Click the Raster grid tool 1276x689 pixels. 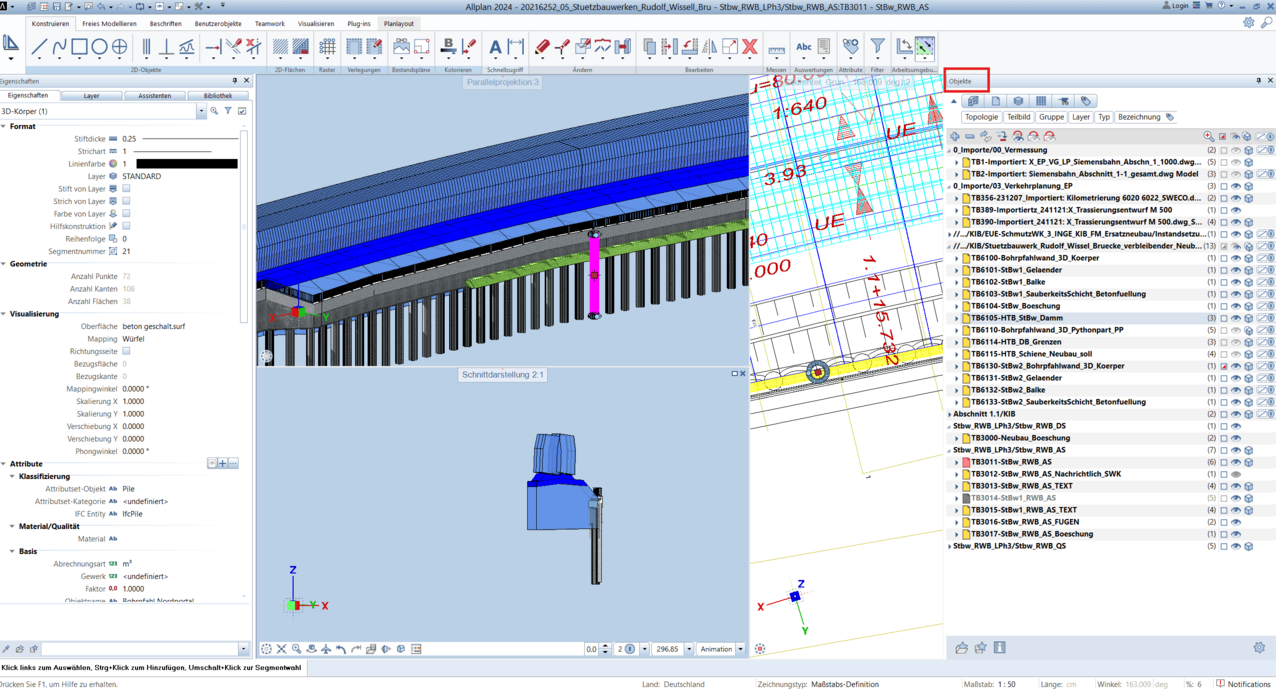[327, 47]
